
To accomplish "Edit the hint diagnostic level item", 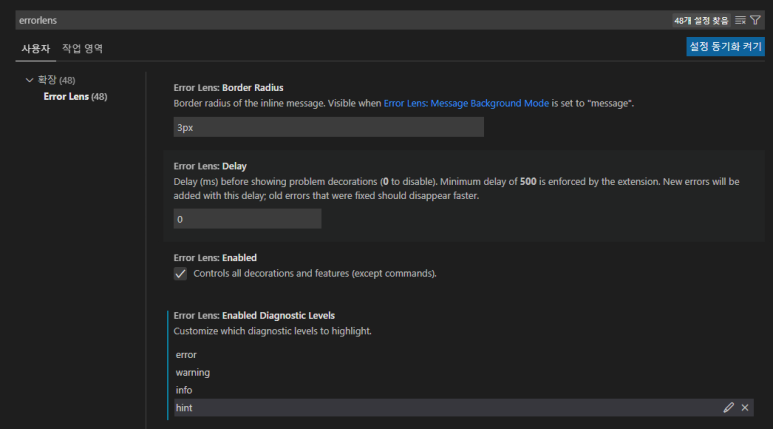I will 729,407.
